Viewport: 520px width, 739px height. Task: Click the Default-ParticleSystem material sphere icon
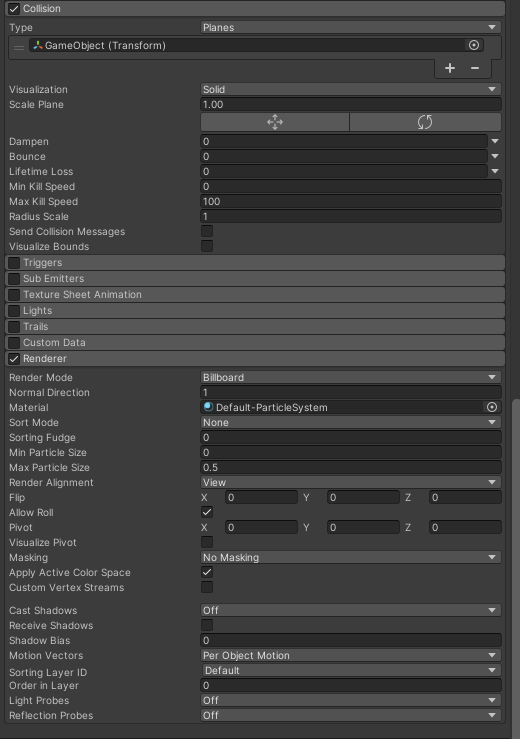[208, 407]
